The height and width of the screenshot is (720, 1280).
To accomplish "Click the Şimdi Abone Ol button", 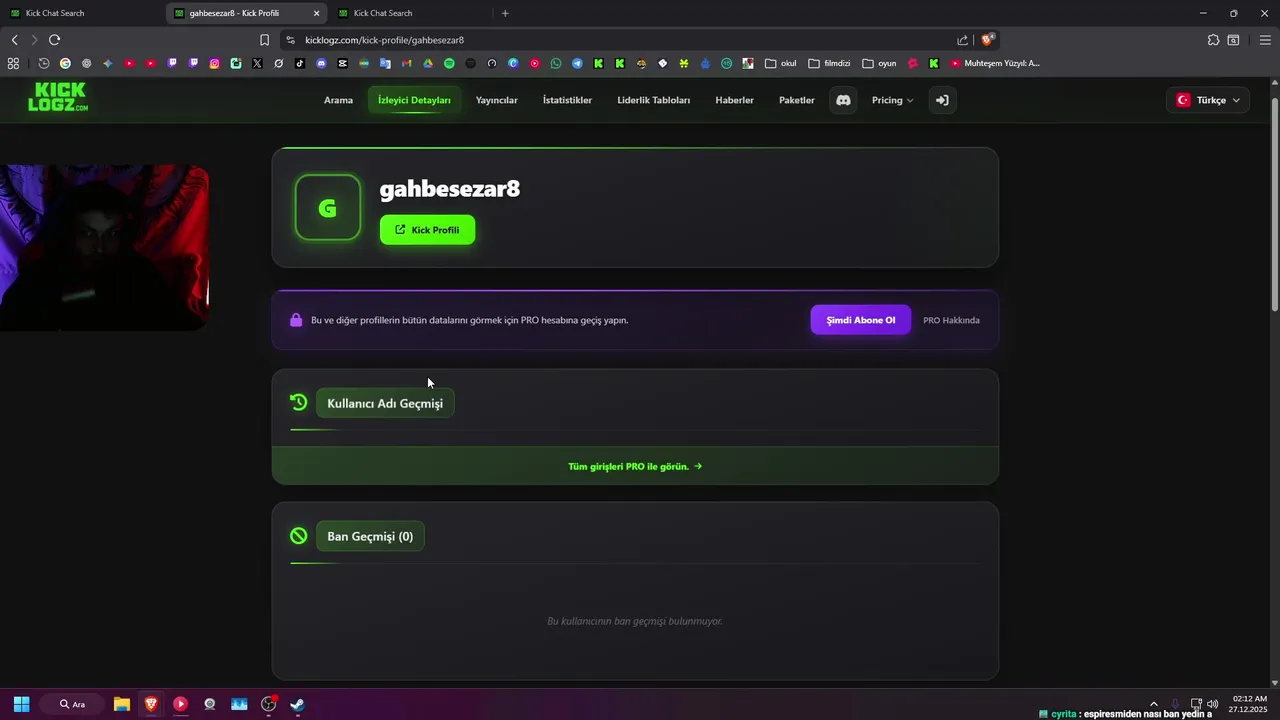I will 860,320.
